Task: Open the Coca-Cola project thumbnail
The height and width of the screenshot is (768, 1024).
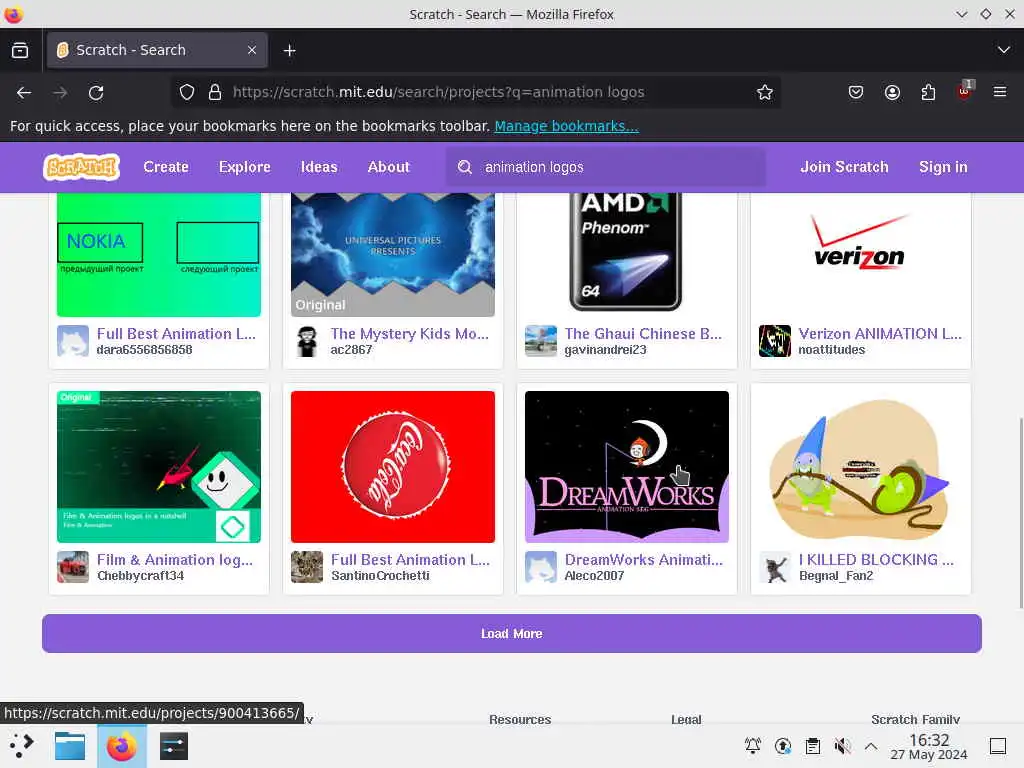Action: coord(392,467)
